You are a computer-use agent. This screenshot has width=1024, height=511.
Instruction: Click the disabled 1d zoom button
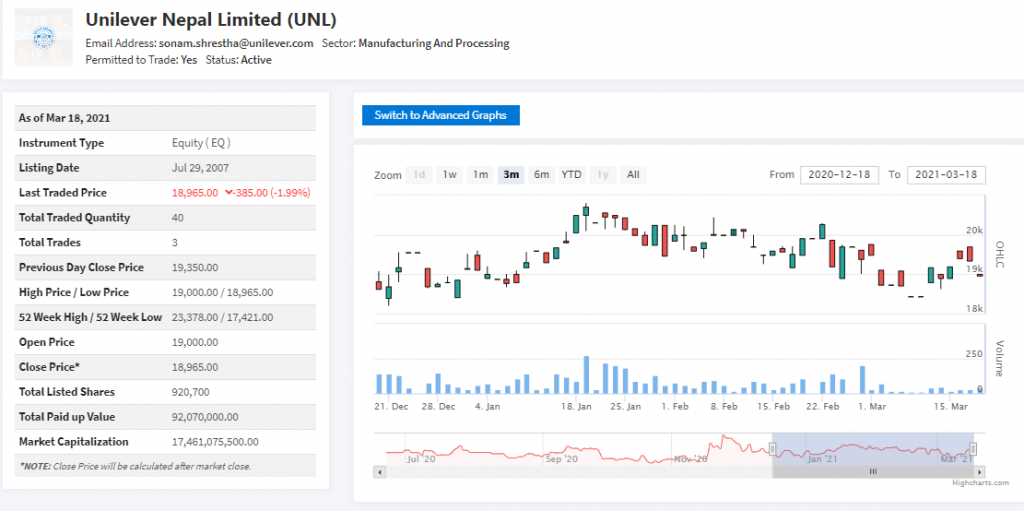pos(419,174)
